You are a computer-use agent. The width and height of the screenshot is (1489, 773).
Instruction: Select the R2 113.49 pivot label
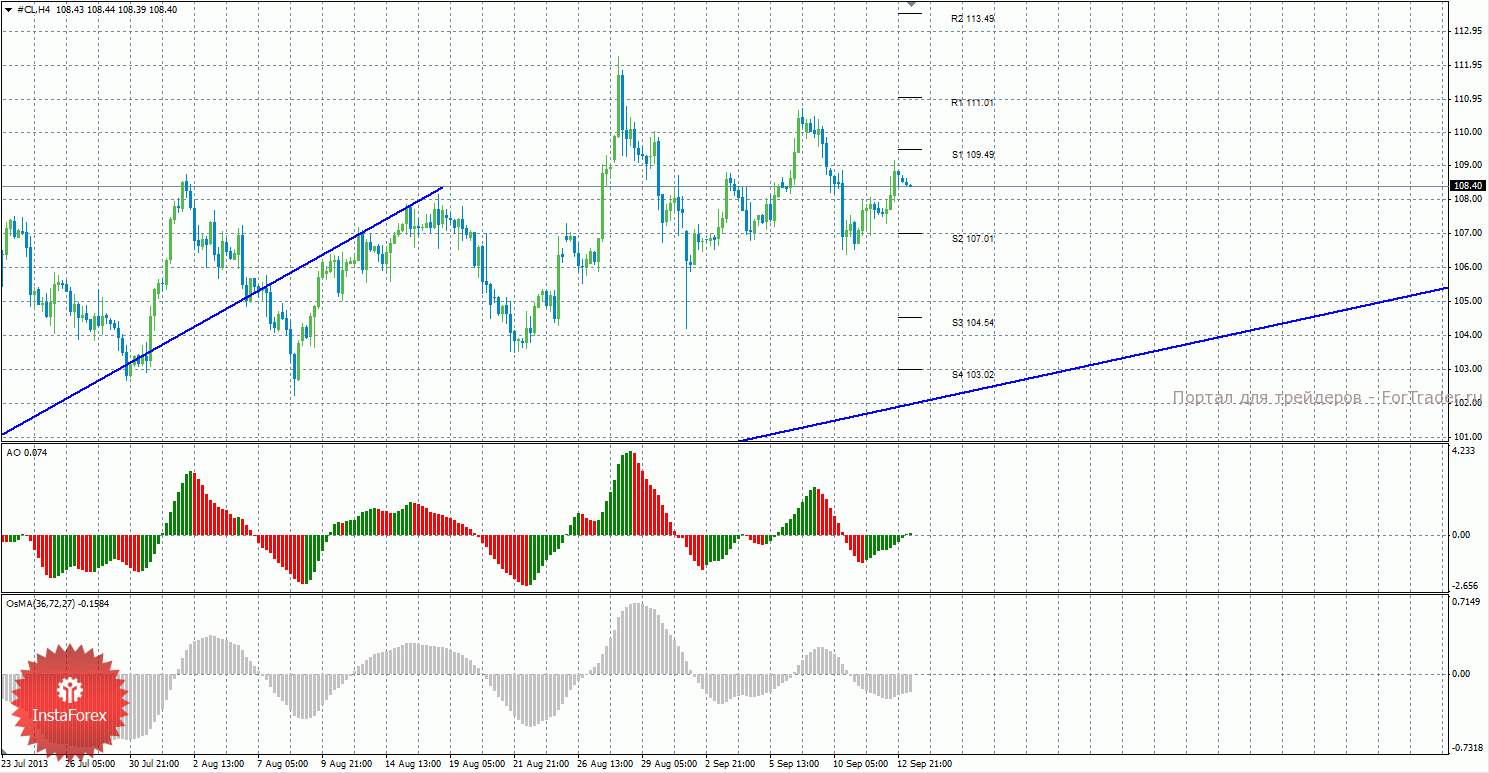973,19
